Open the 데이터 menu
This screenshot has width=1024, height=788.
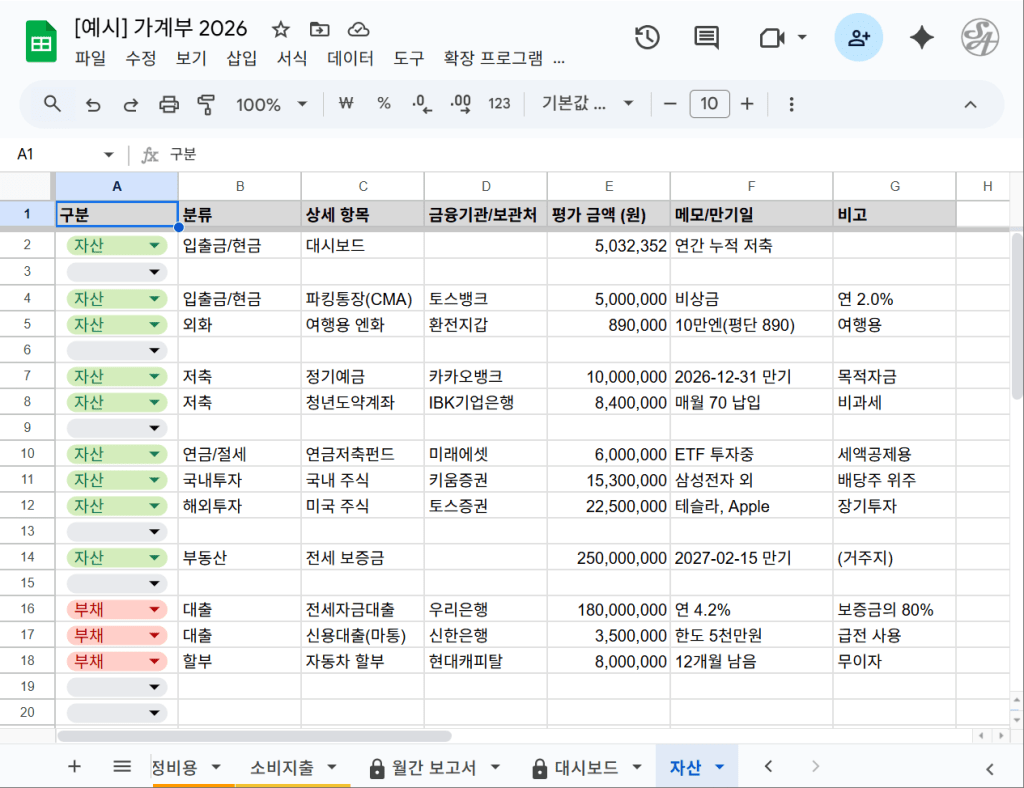(350, 58)
